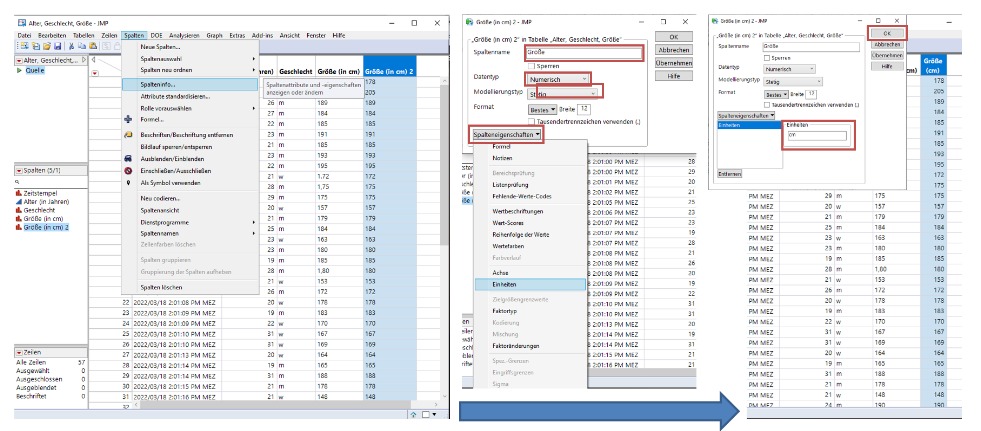
Task: Open the Spalteneigenschaften dropdown in middle dialog
Action: (505, 133)
